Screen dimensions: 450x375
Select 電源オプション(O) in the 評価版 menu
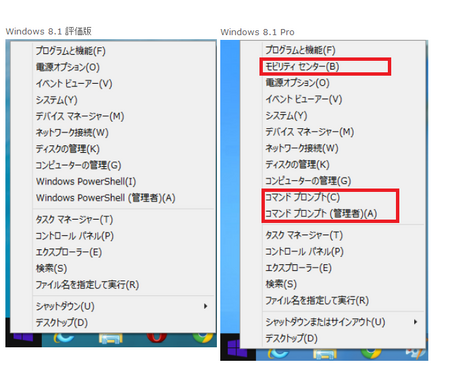pos(113,67)
